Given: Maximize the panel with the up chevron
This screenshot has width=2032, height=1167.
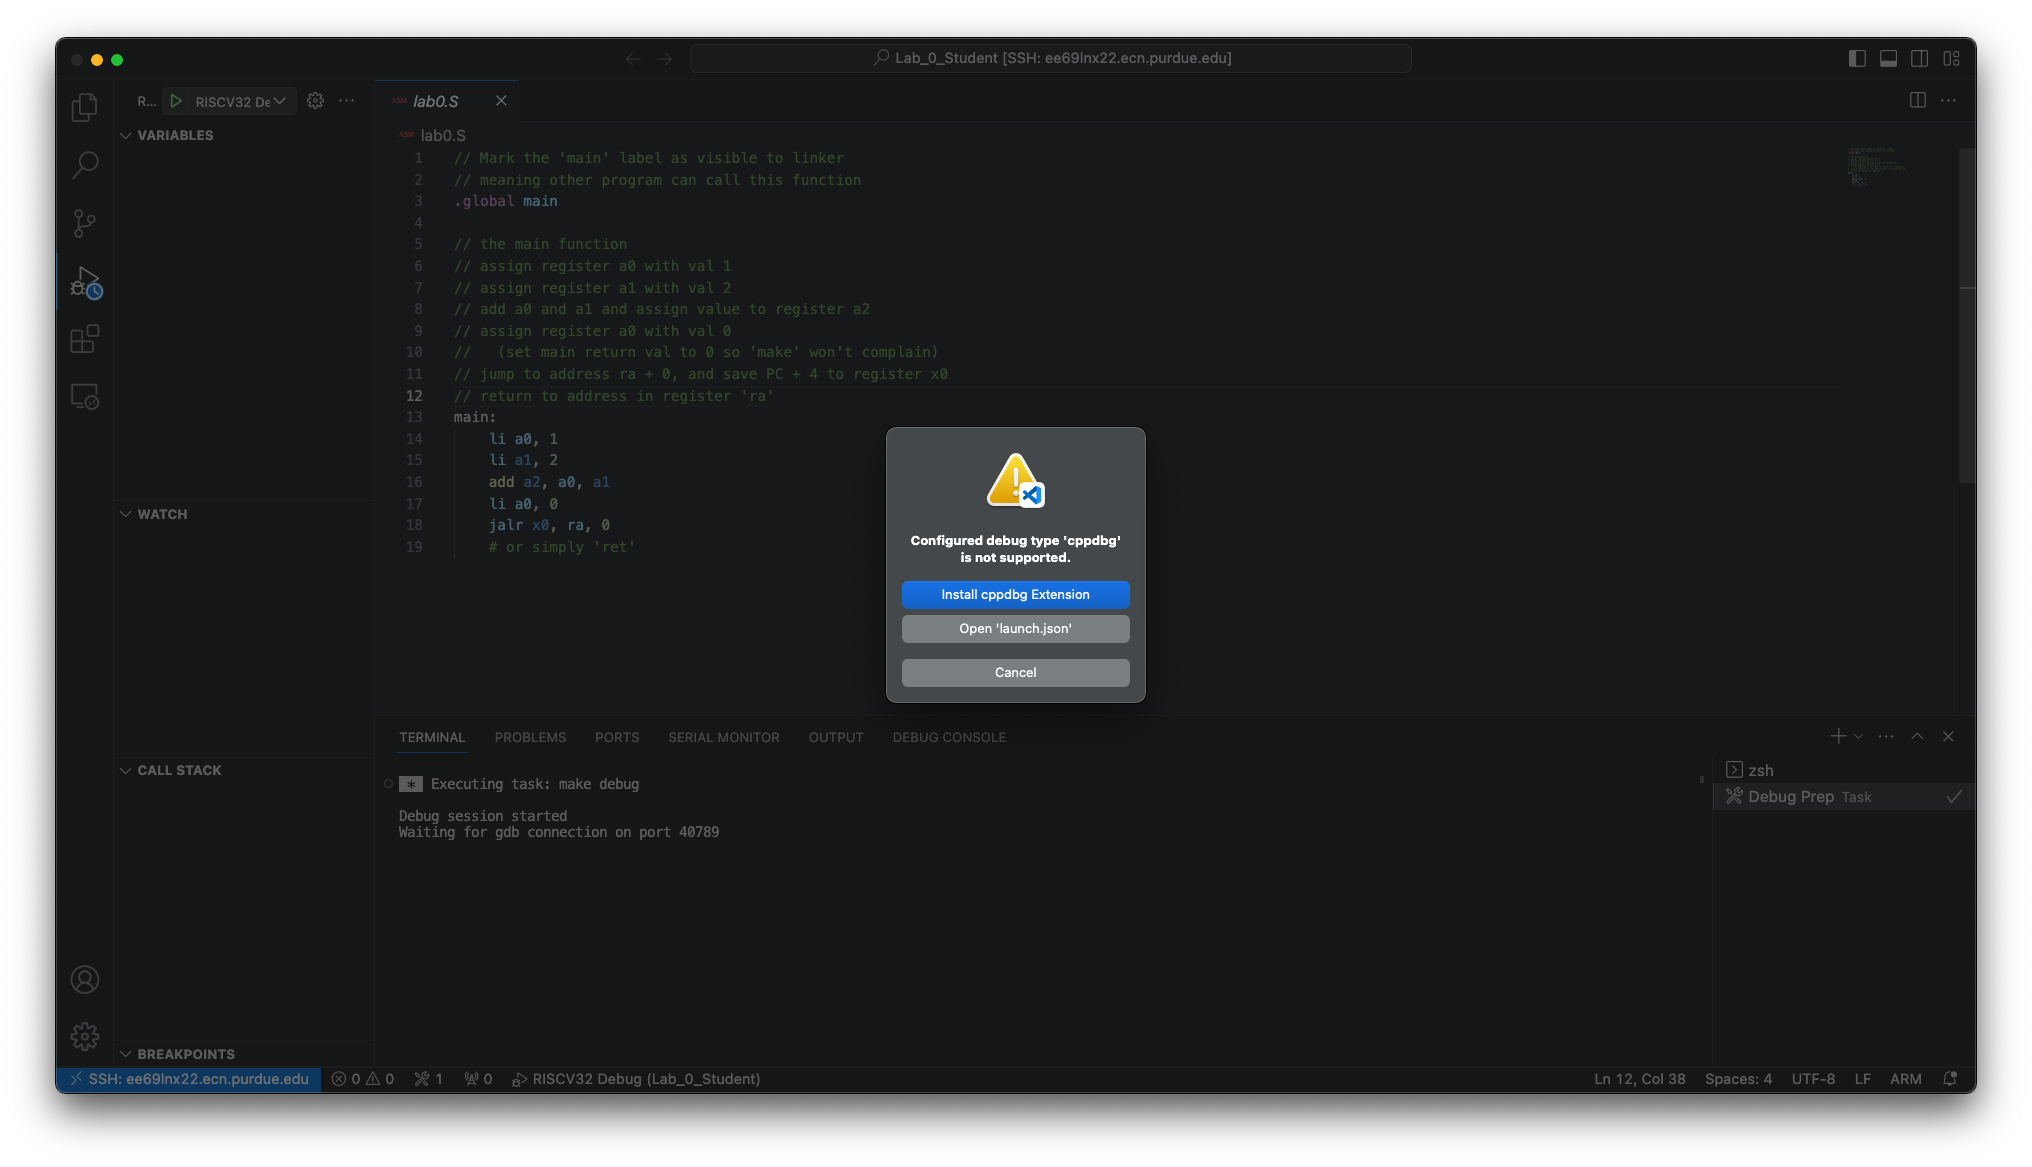Looking at the screenshot, I should point(1917,736).
